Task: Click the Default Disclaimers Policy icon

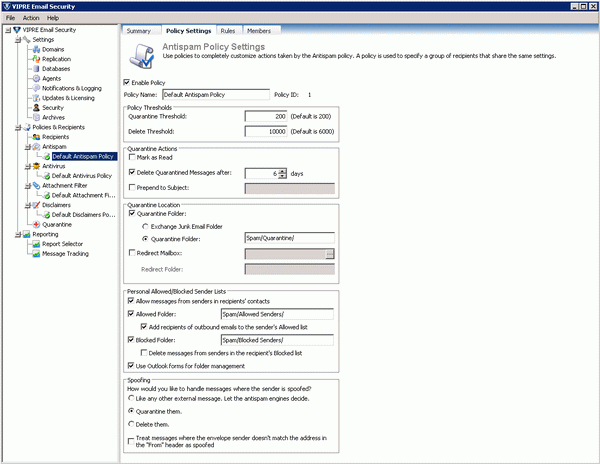Action: tap(46, 215)
